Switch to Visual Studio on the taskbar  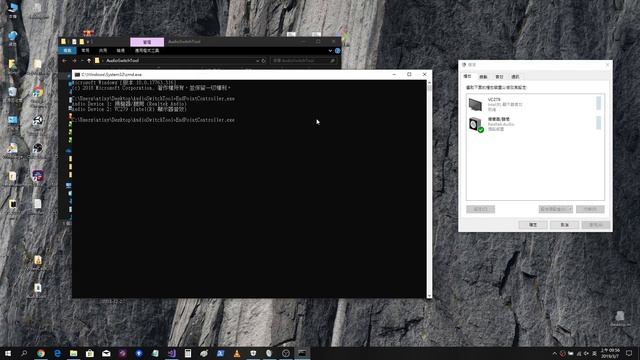point(172,353)
